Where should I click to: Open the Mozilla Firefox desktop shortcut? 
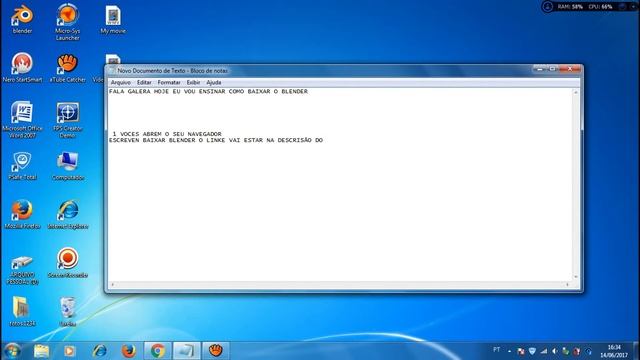[x=22, y=214]
